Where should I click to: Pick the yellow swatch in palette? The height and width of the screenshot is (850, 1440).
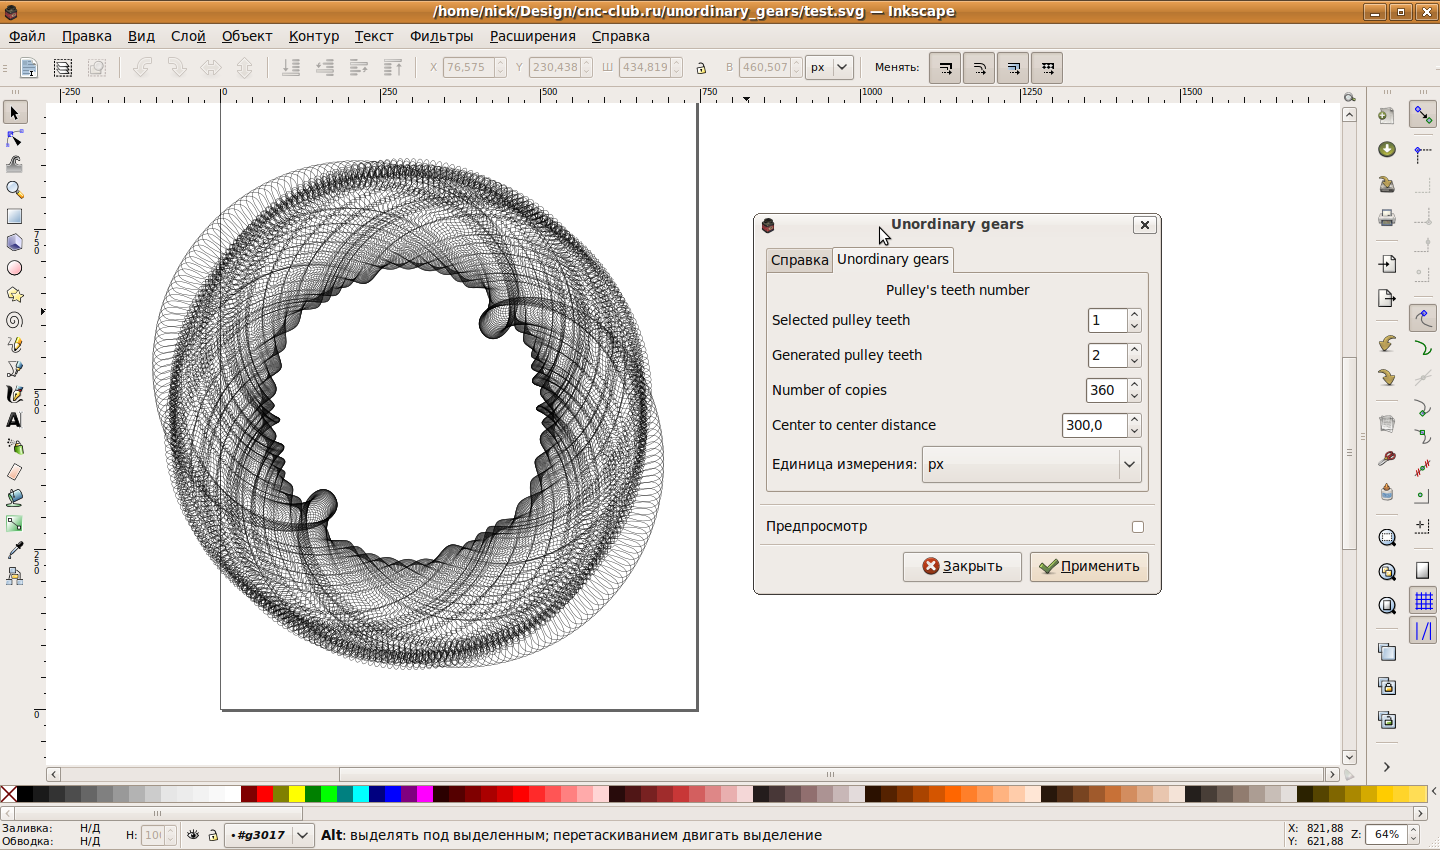pyautogui.click(x=296, y=794)
